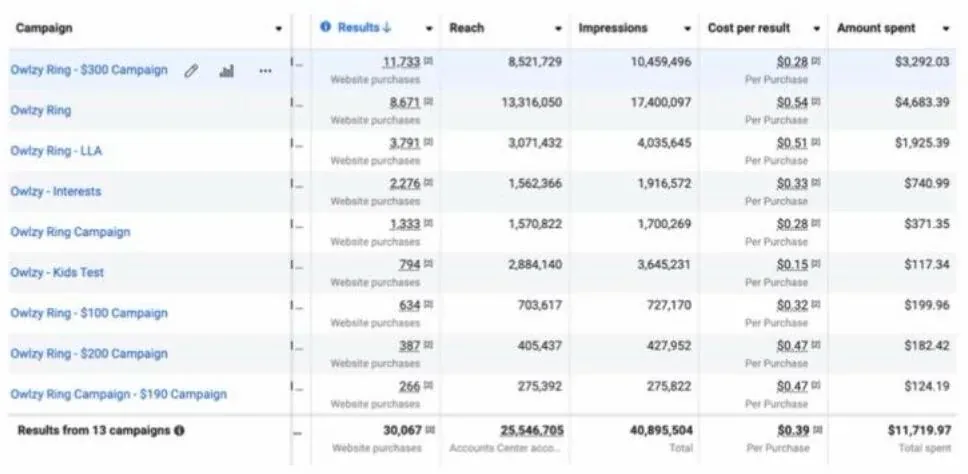Open the Owlzy - Interests campaign

point(56,191)
